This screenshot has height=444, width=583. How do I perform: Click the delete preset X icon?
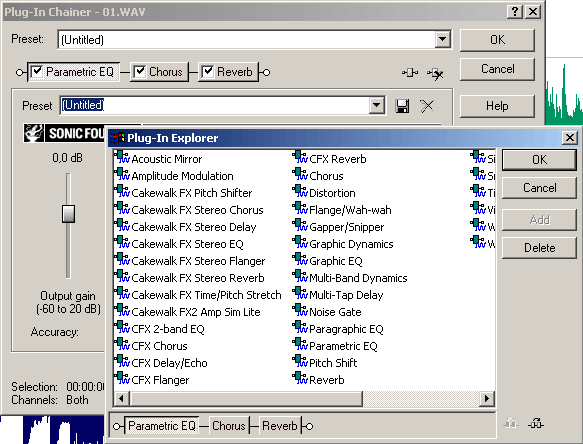click(x=427, y=106)
